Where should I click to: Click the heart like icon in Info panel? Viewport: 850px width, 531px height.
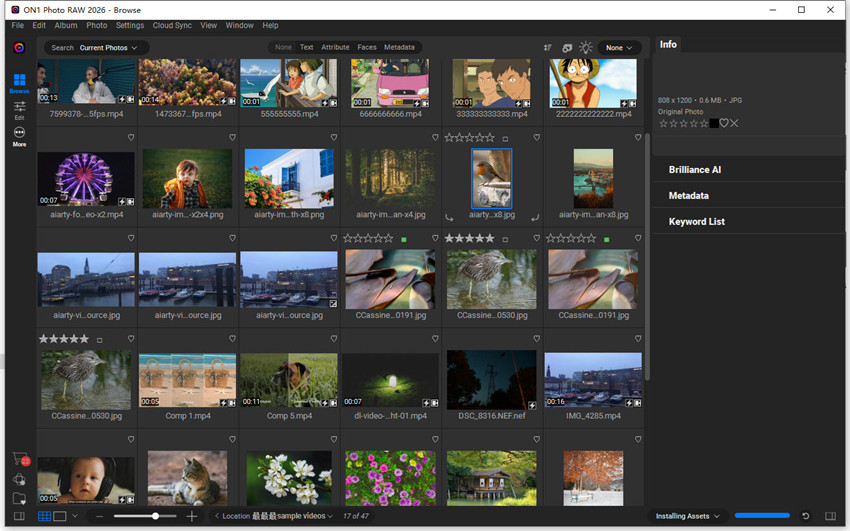click(x=724, y=124)
